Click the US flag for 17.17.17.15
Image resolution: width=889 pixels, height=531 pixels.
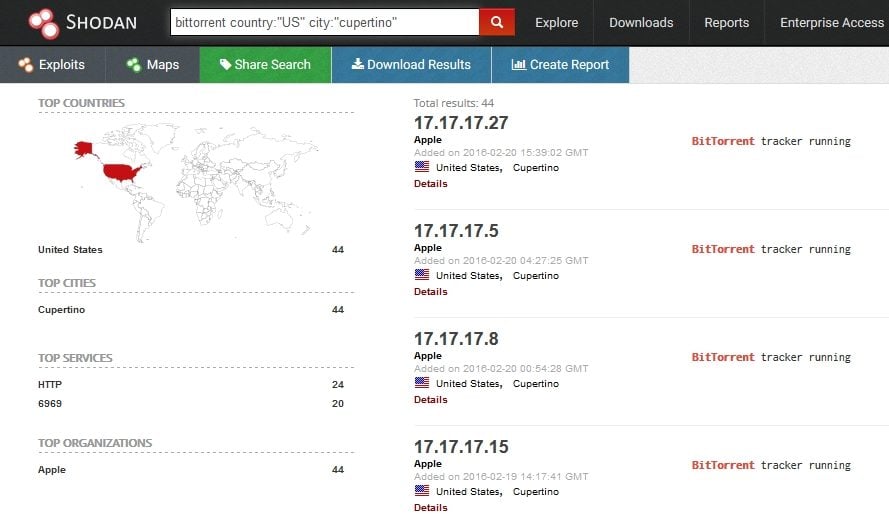click(x=422, y=490)
